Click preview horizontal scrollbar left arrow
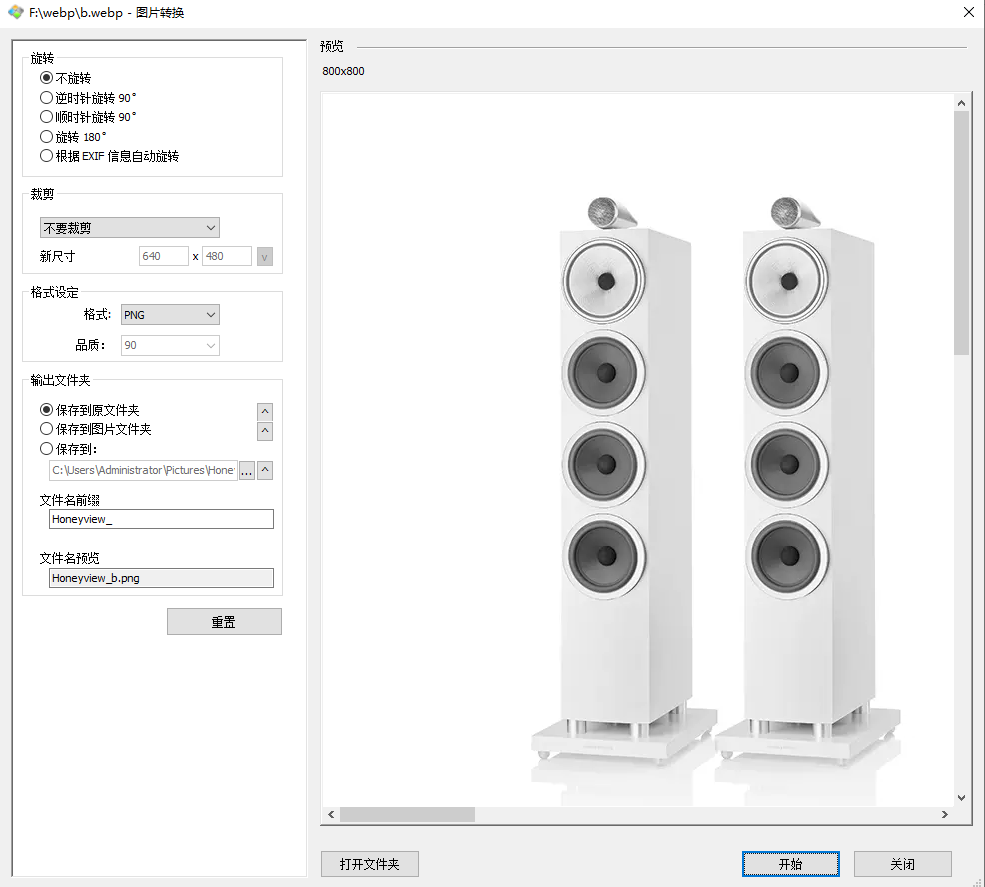985x887 pixels. 331,814
